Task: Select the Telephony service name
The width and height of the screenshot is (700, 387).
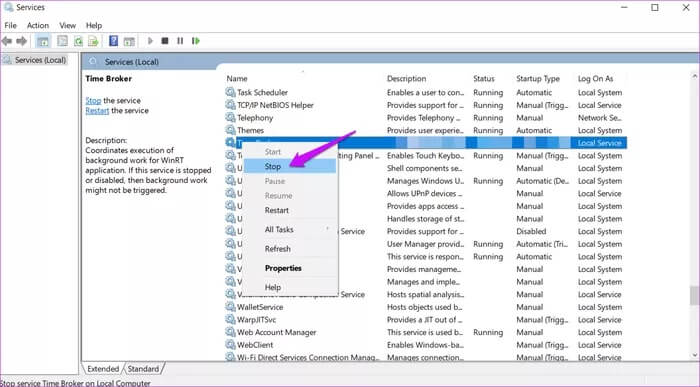Action: click(x=255, y=117)
